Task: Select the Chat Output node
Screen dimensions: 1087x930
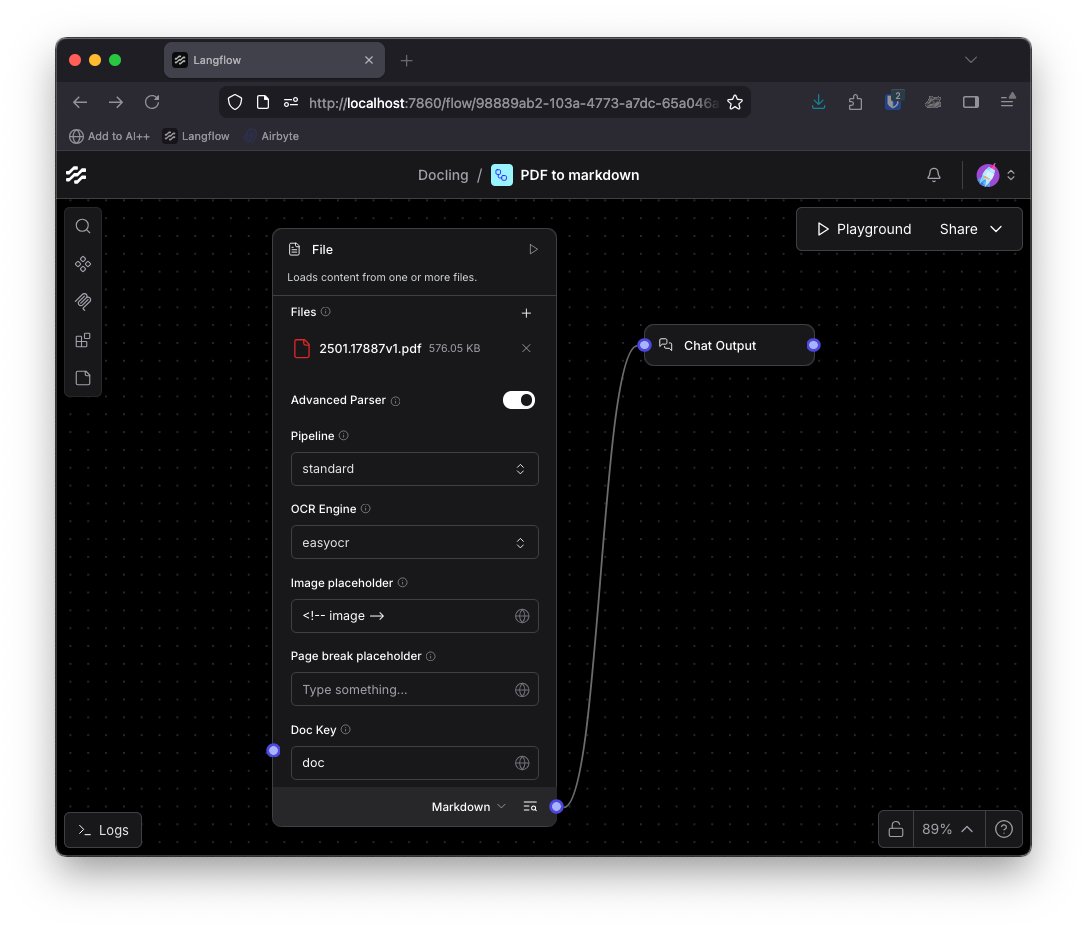Action: point(729,345)
